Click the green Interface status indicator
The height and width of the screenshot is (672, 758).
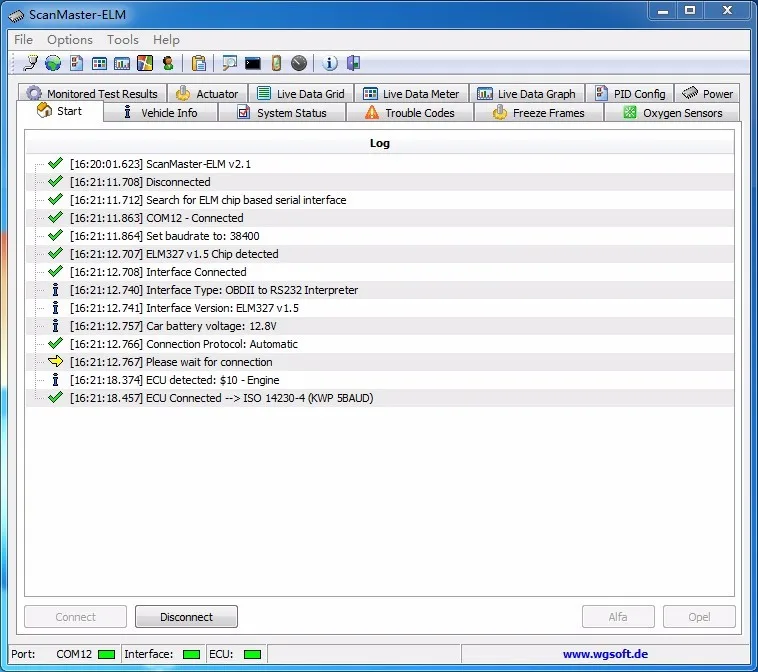point(191,654)
